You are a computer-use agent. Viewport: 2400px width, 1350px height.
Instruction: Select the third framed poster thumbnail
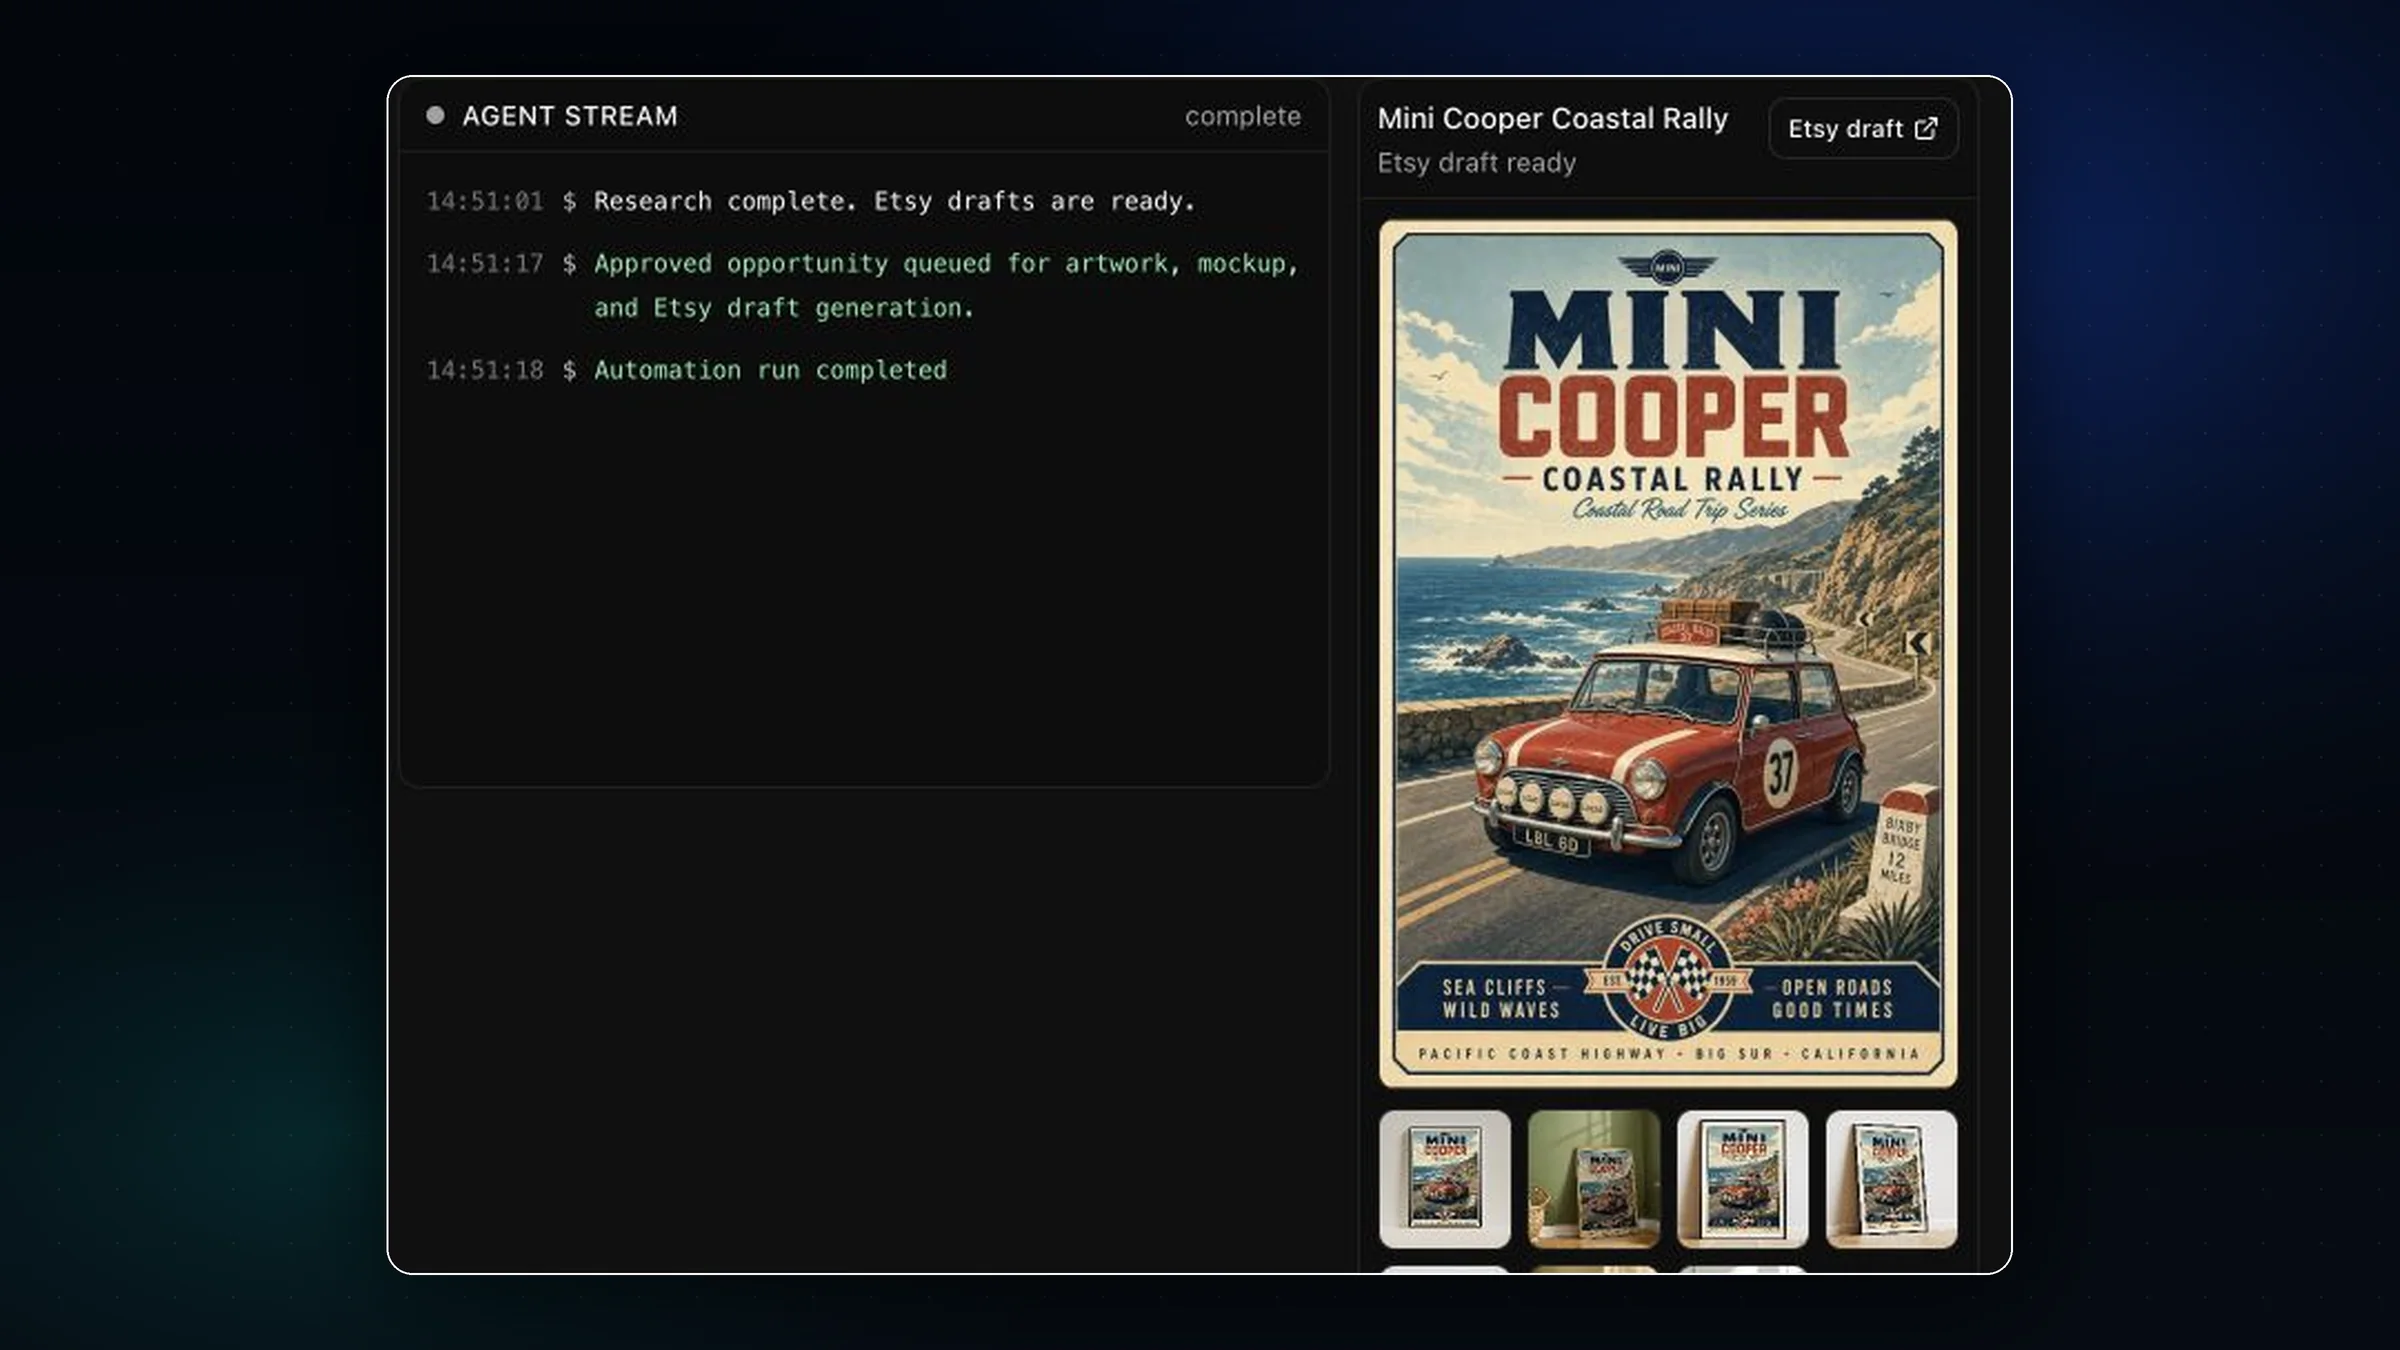pyautogui.click(x=1742, y=1179)
